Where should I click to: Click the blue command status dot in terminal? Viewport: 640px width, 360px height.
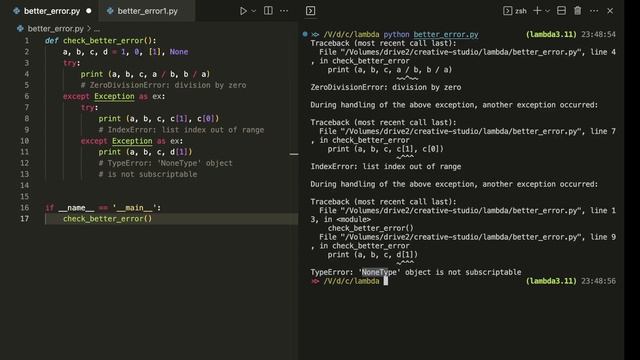pyautogui.click(x=305, y=34)
